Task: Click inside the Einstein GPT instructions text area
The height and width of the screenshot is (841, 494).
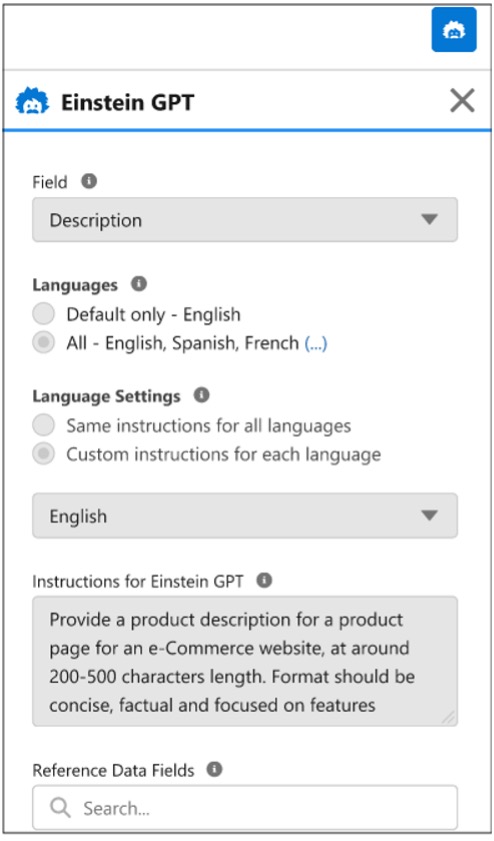Action: coord(245,661)
